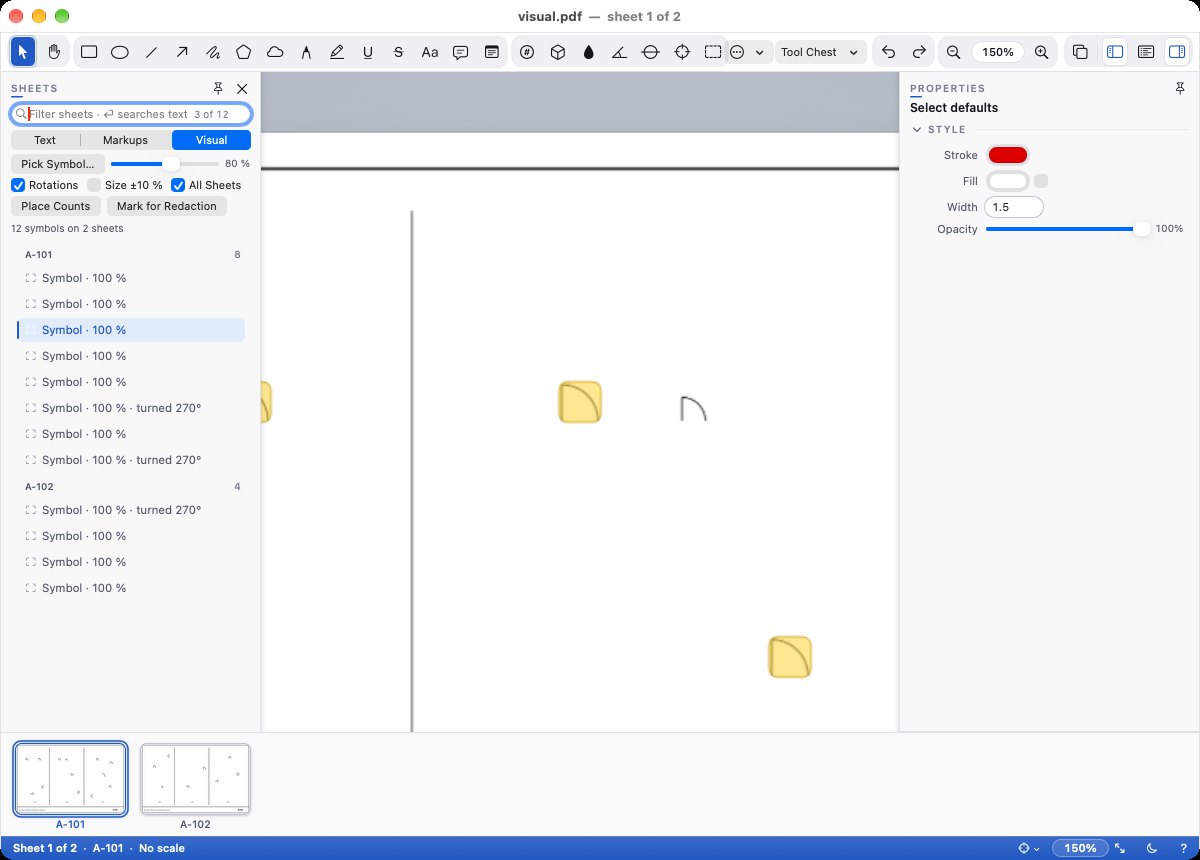
Task: Select the polygon tool
Action: pyautogui.click(x=243, y=52)
